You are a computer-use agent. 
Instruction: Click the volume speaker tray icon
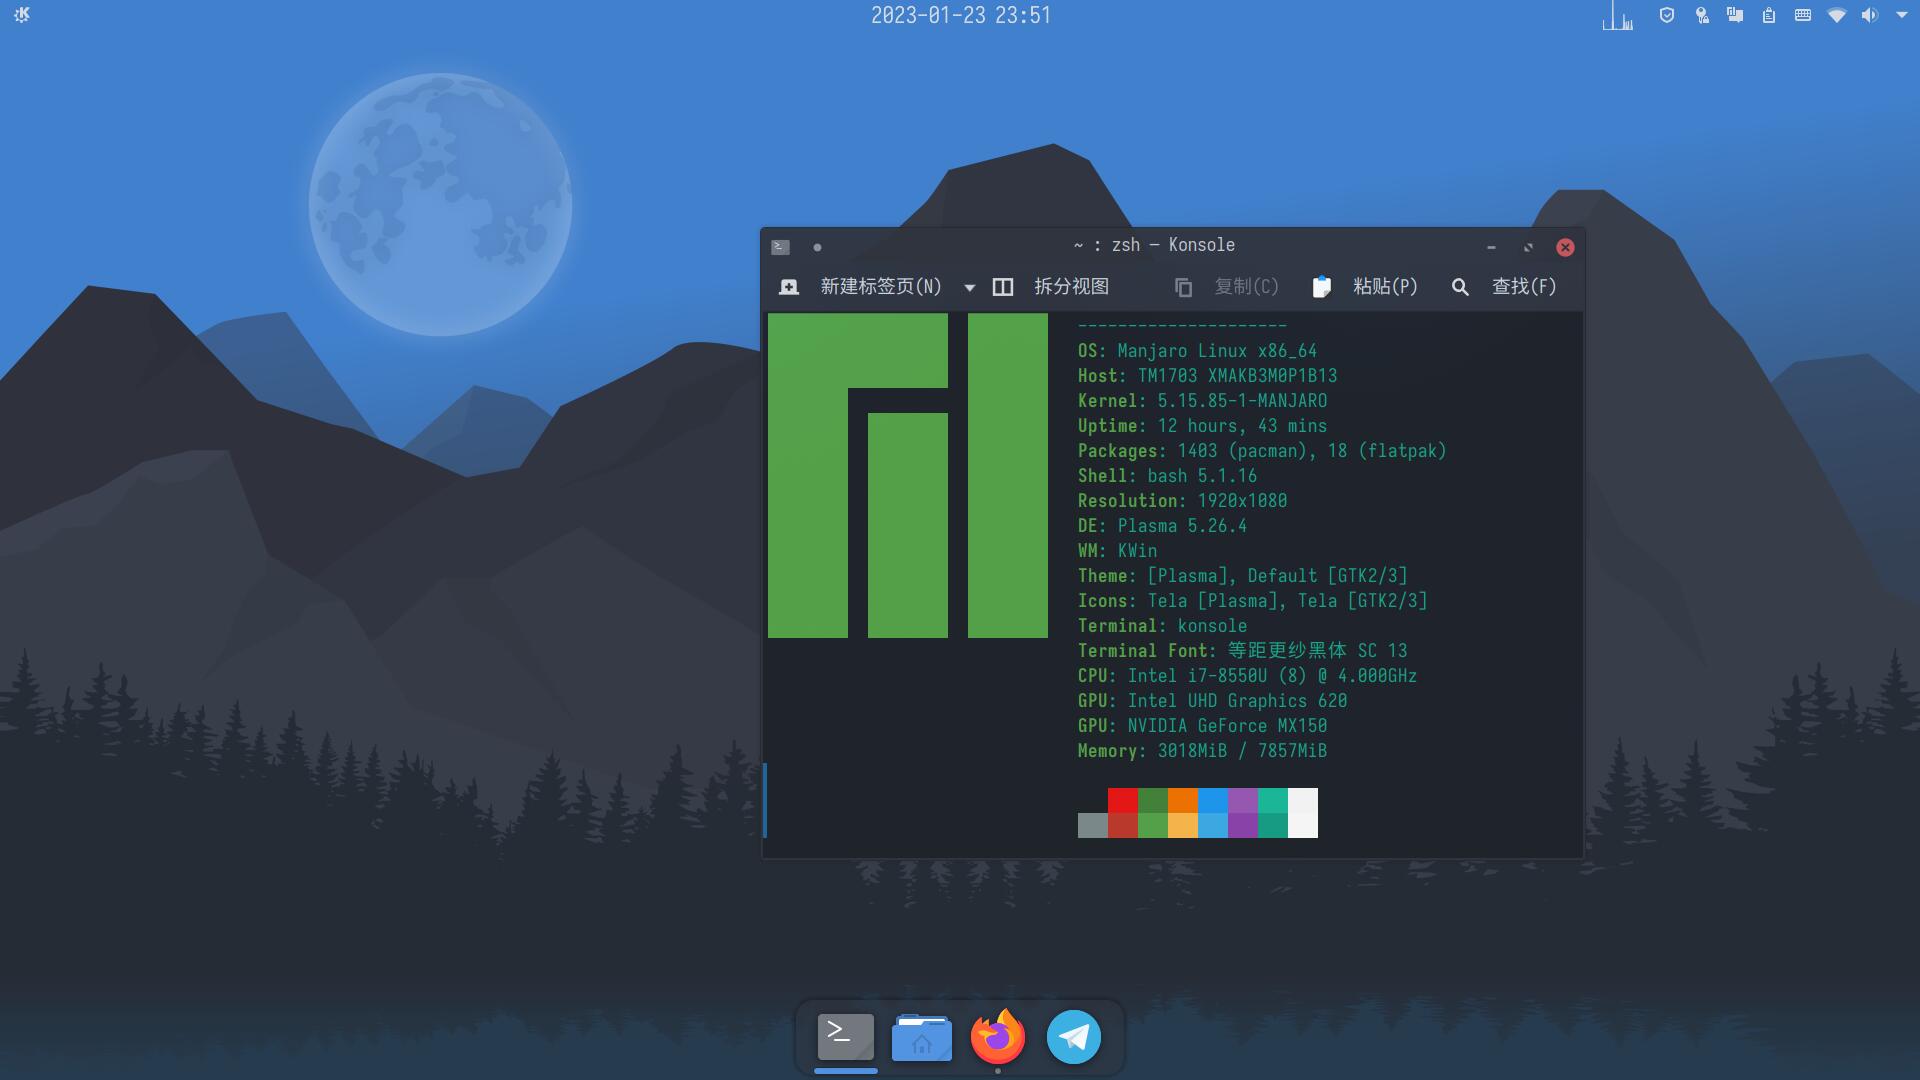[1869, 15]
